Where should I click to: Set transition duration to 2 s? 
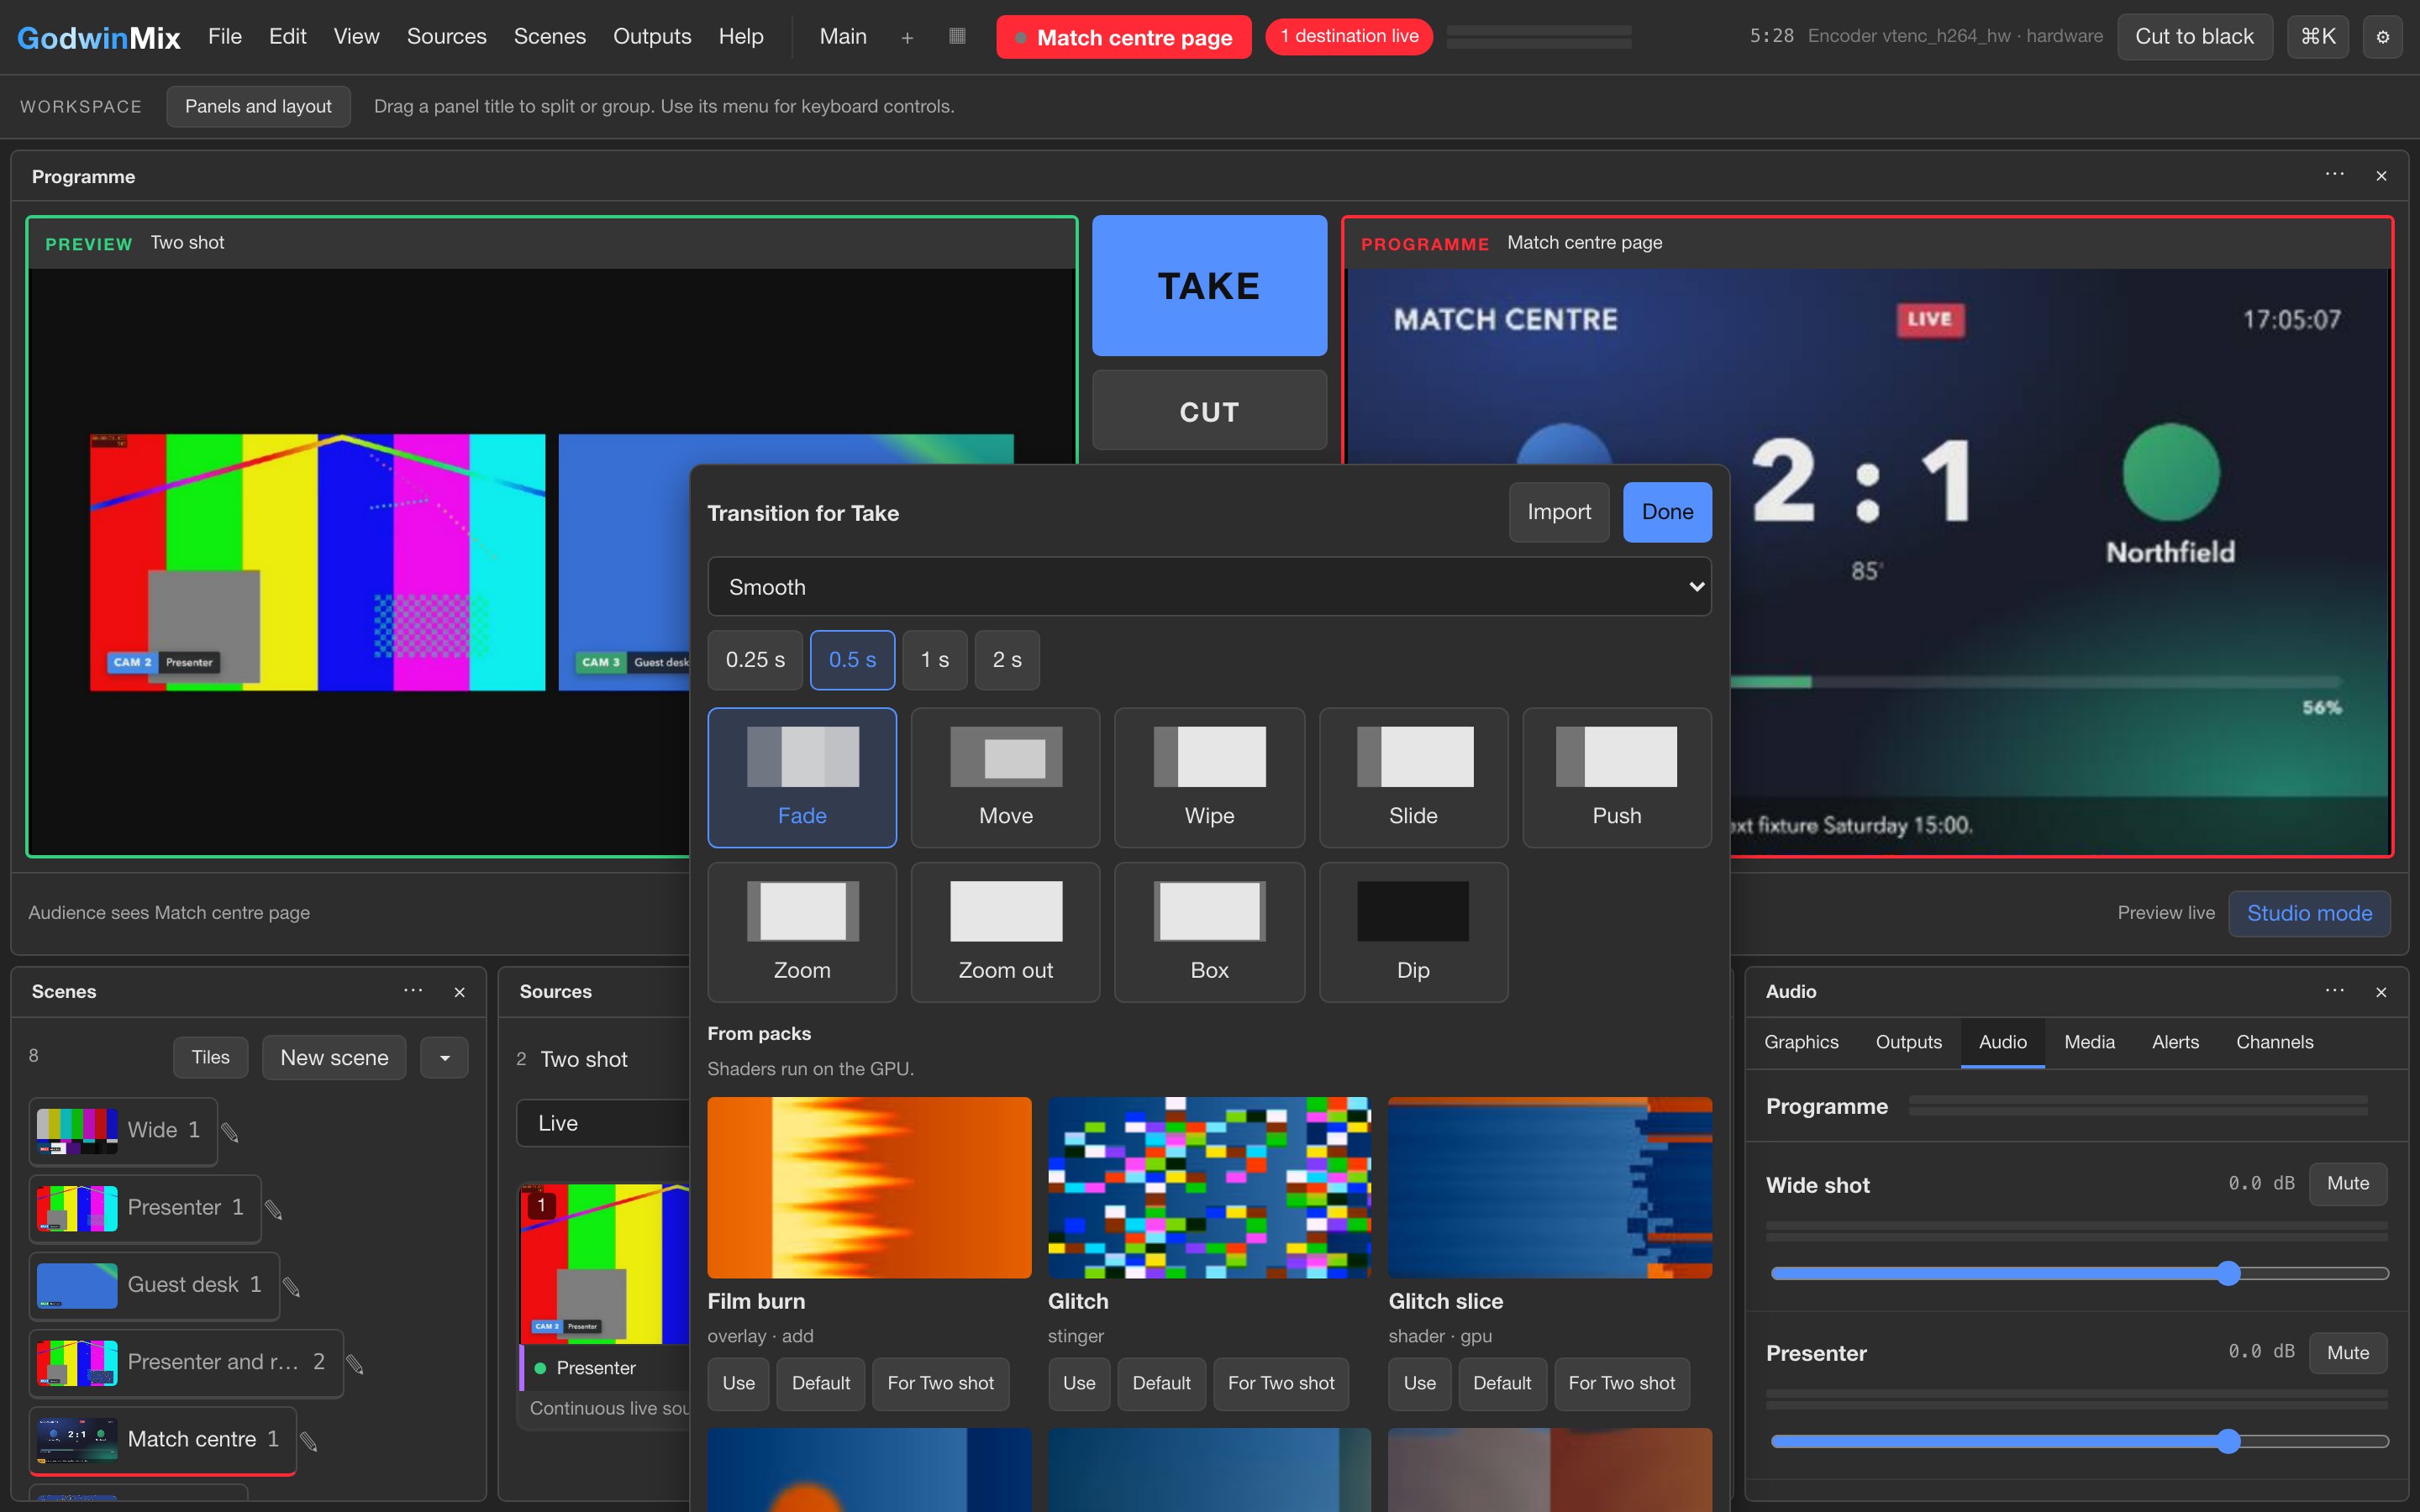[x=1007, y=660]
